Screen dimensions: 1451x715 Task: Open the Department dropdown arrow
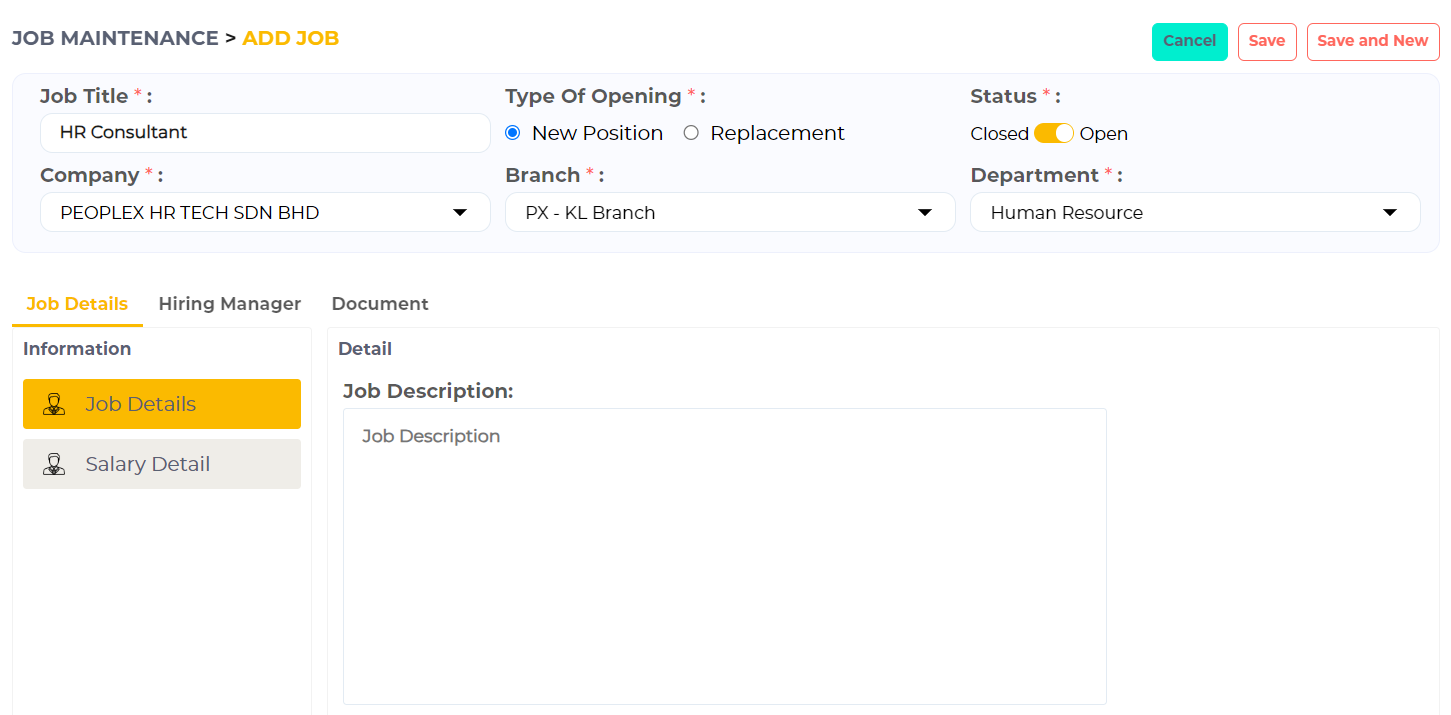click(1389, 212)
